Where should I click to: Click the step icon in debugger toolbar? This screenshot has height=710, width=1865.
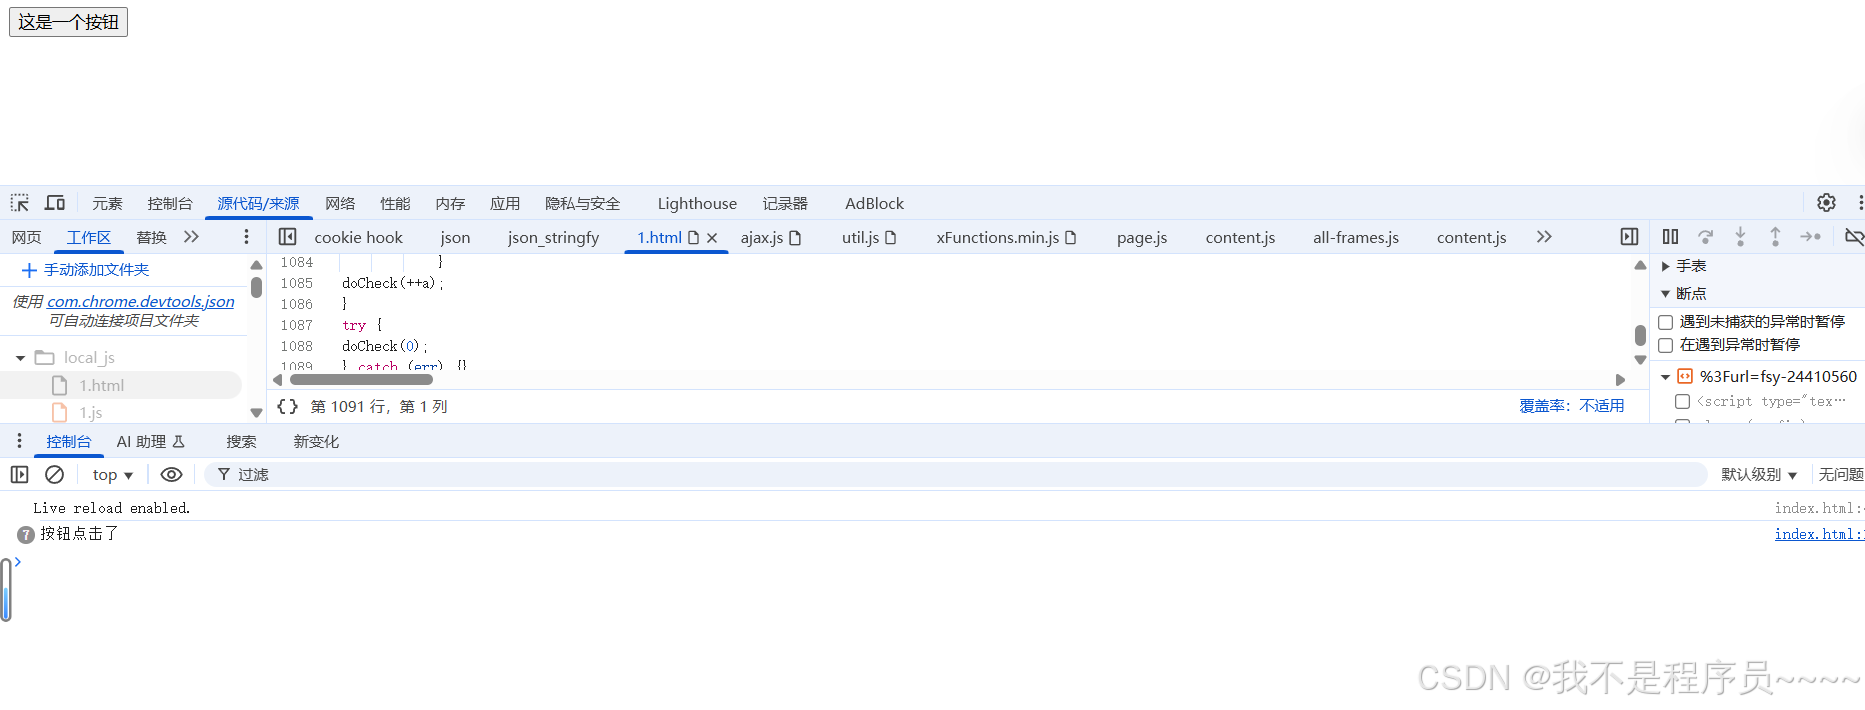[1810, 237]
